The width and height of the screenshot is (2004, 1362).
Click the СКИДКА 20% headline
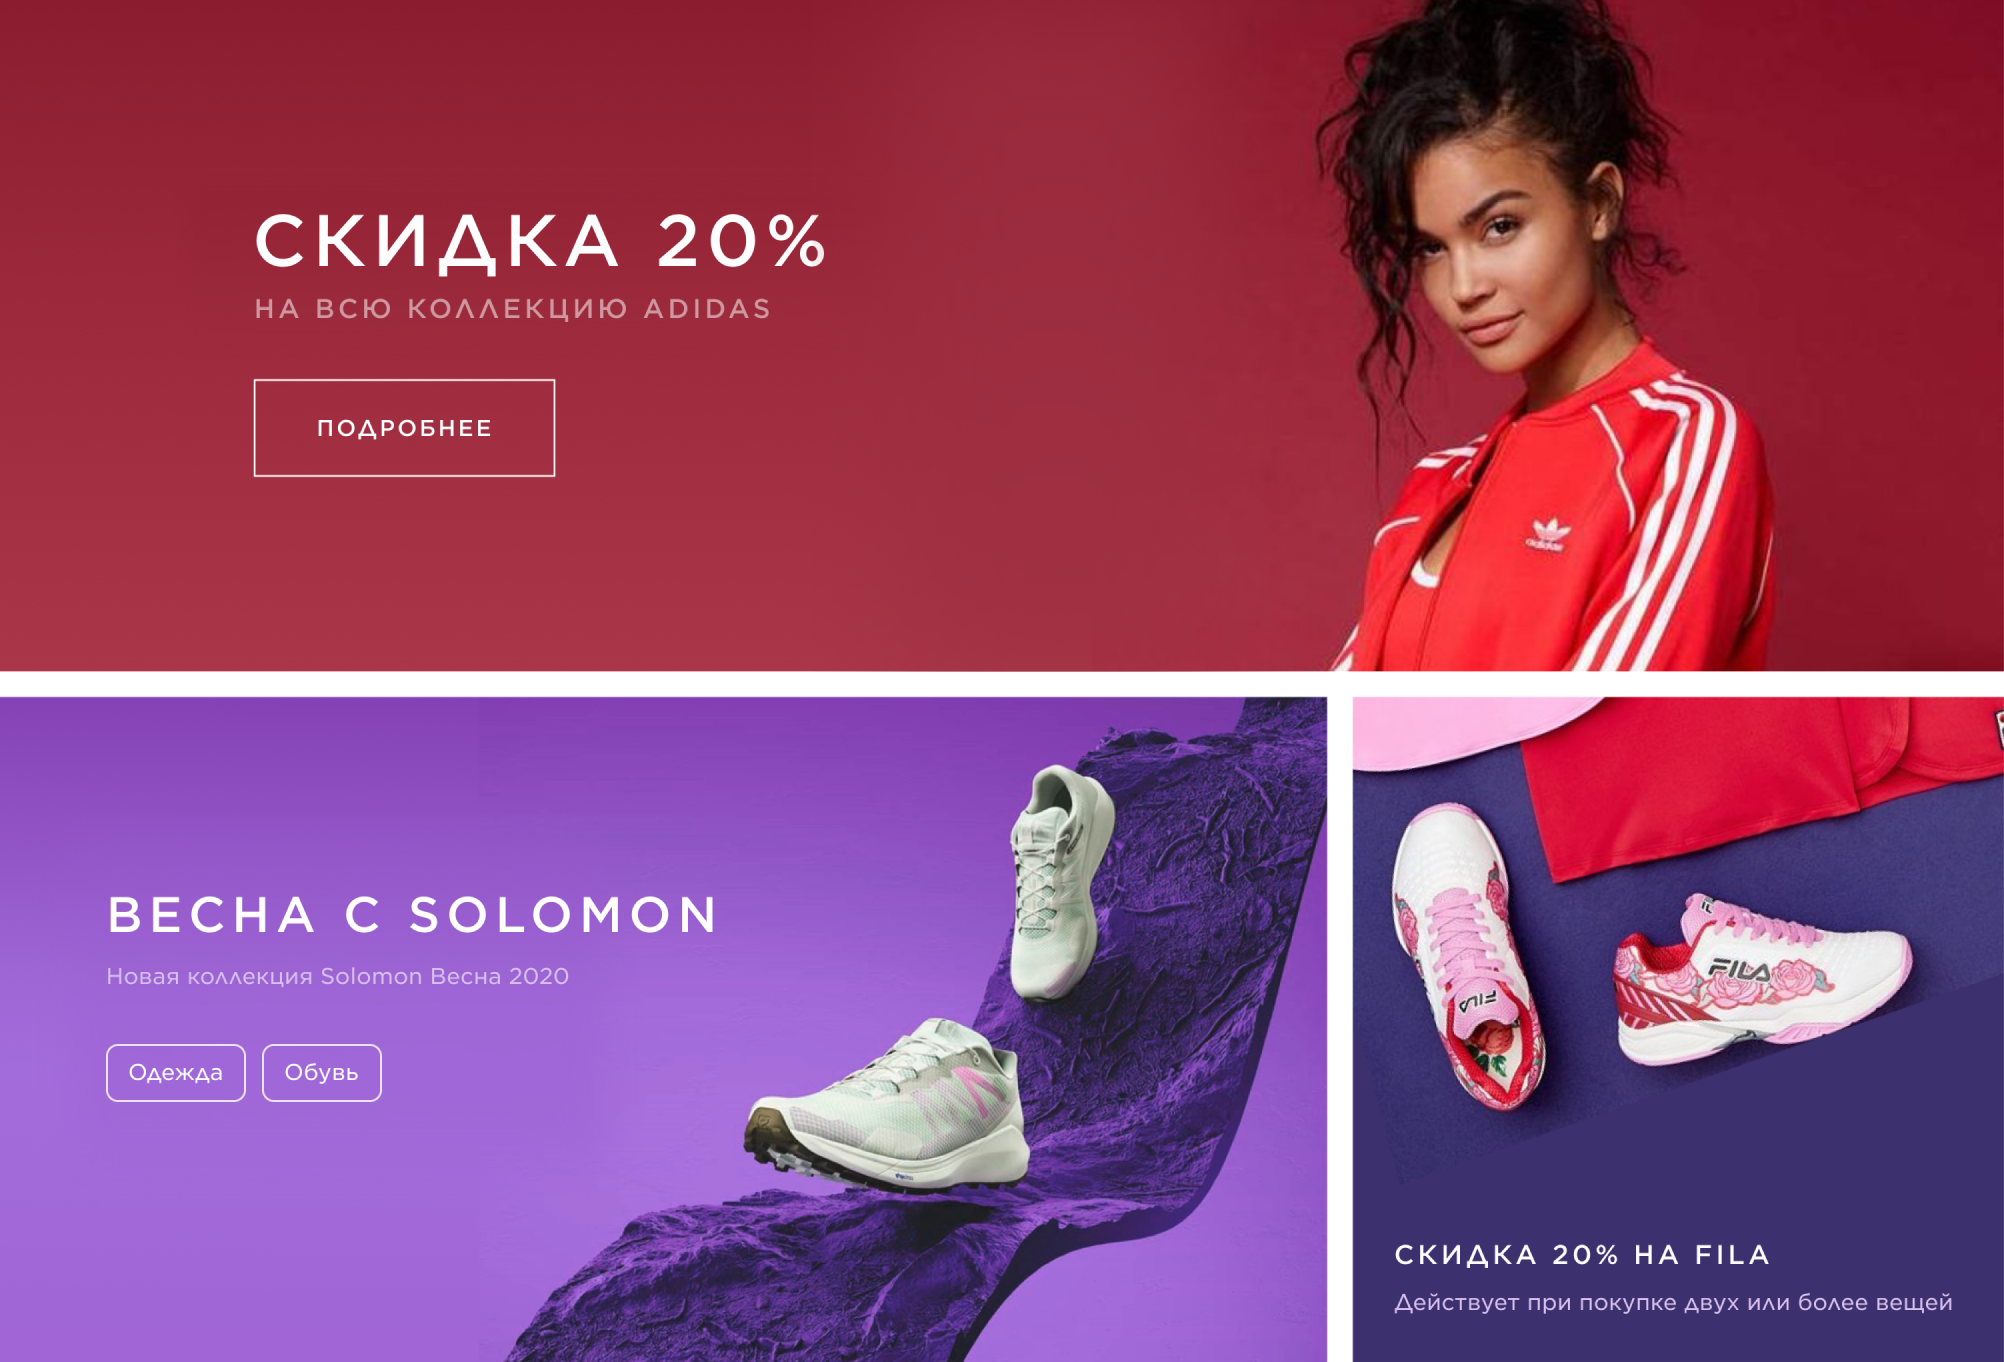(540, 241)
